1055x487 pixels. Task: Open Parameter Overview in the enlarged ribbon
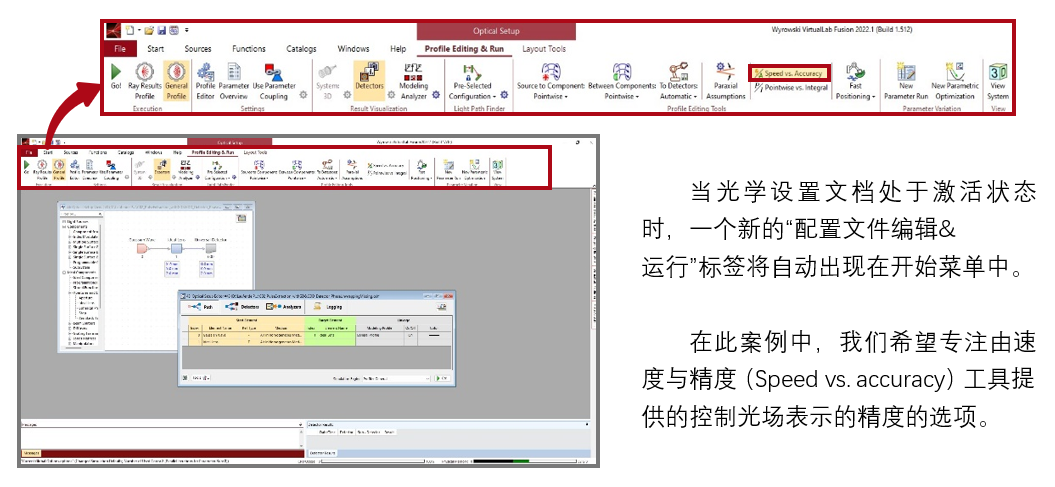233,81
